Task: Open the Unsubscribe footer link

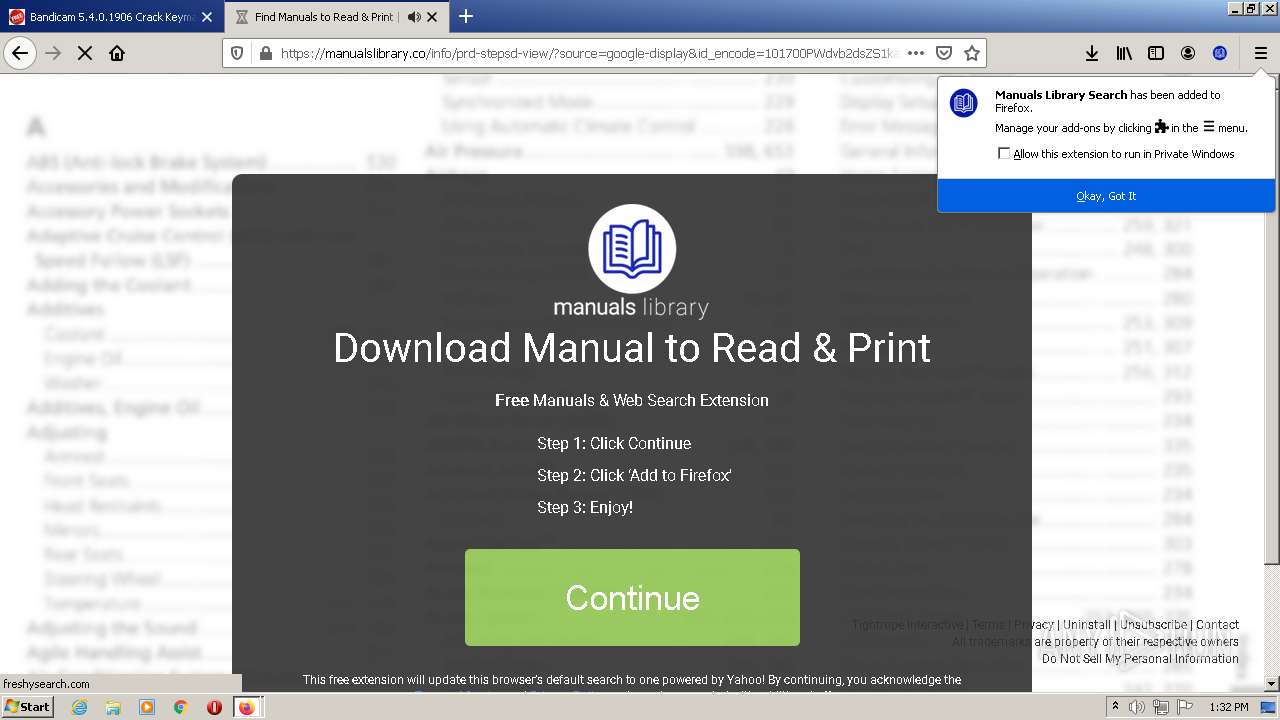Action: (1153, 624)
